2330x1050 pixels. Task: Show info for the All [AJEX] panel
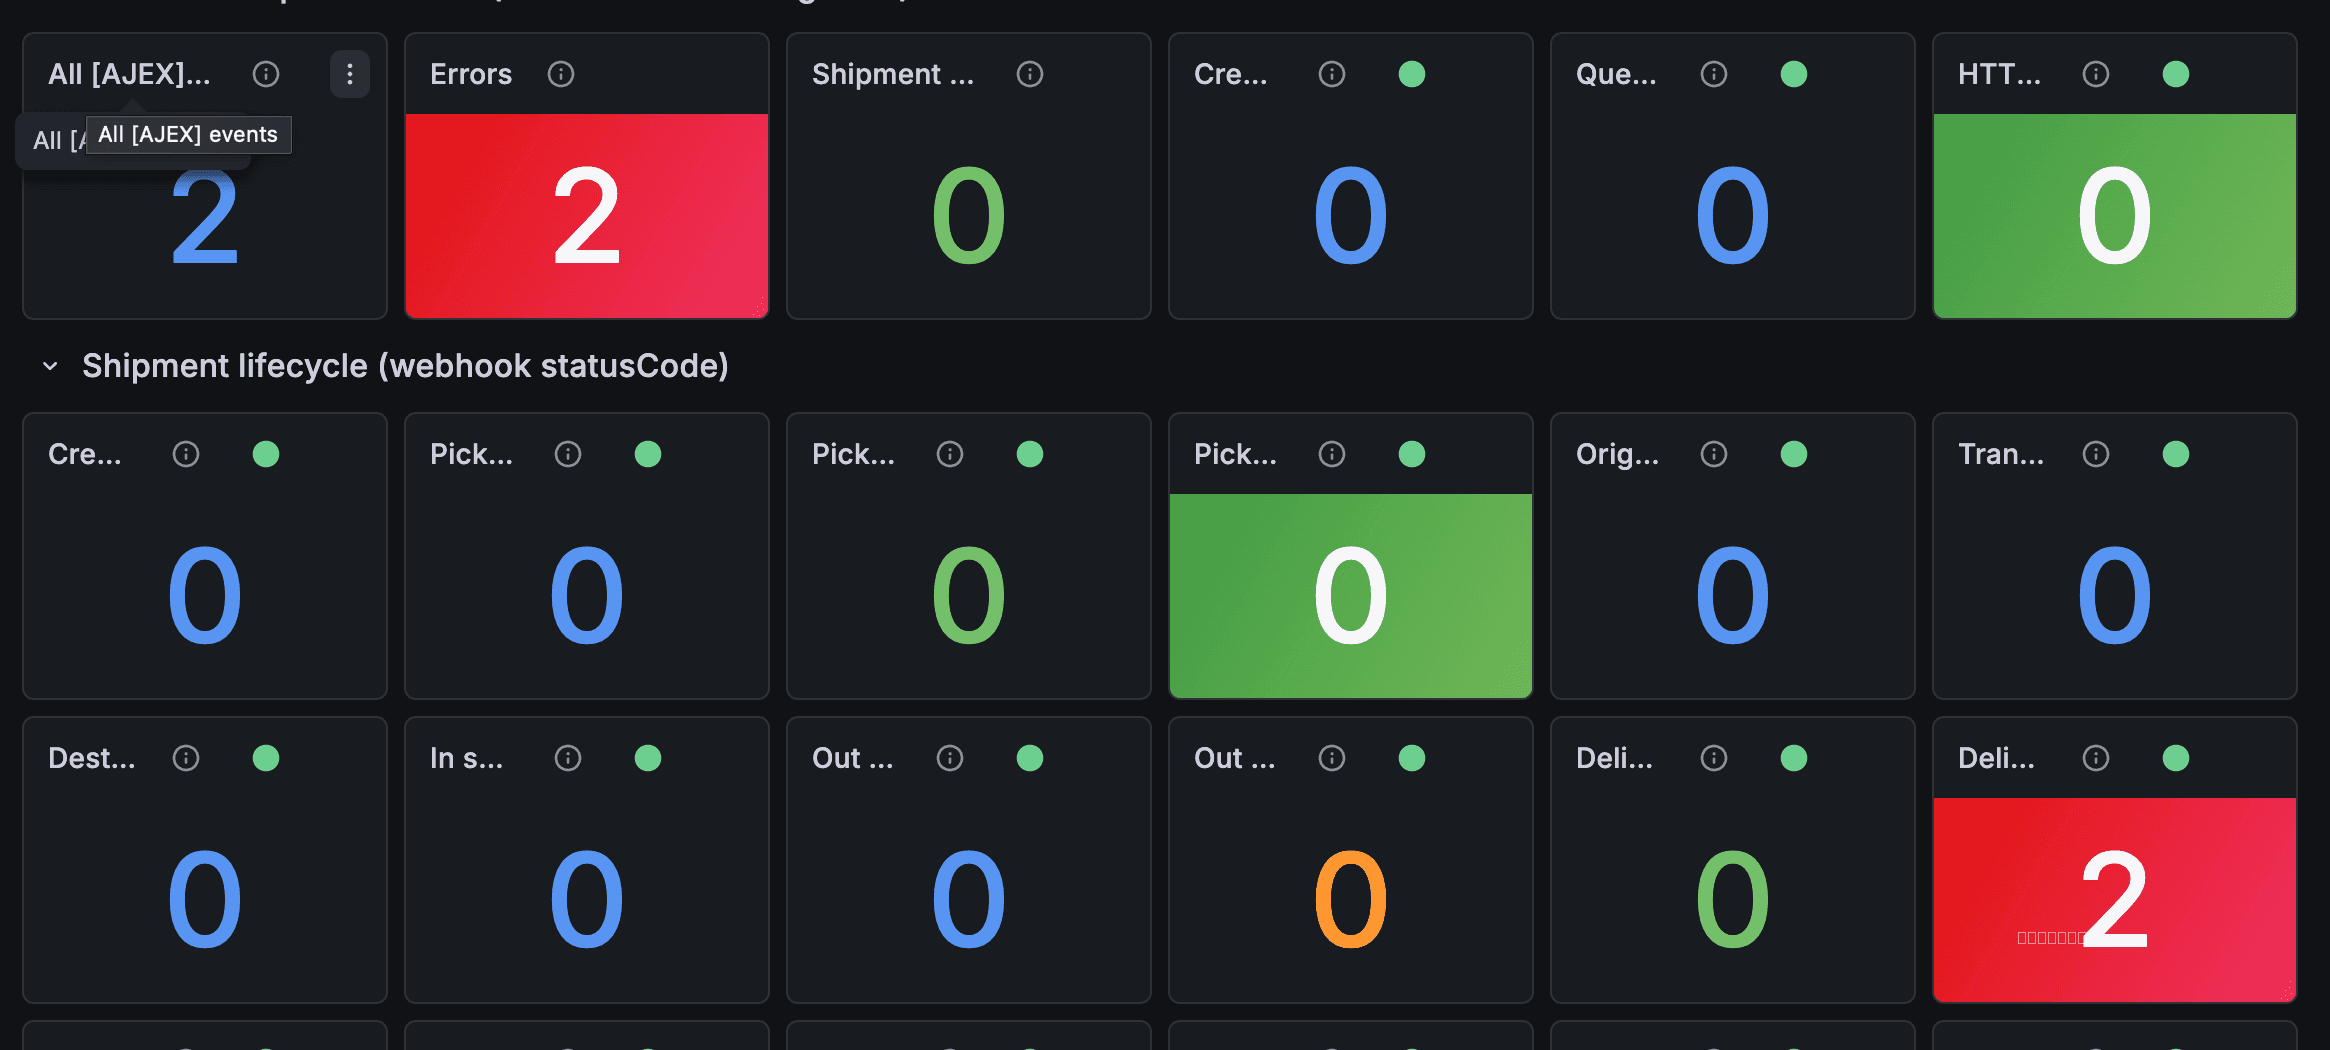coord(266,74)
